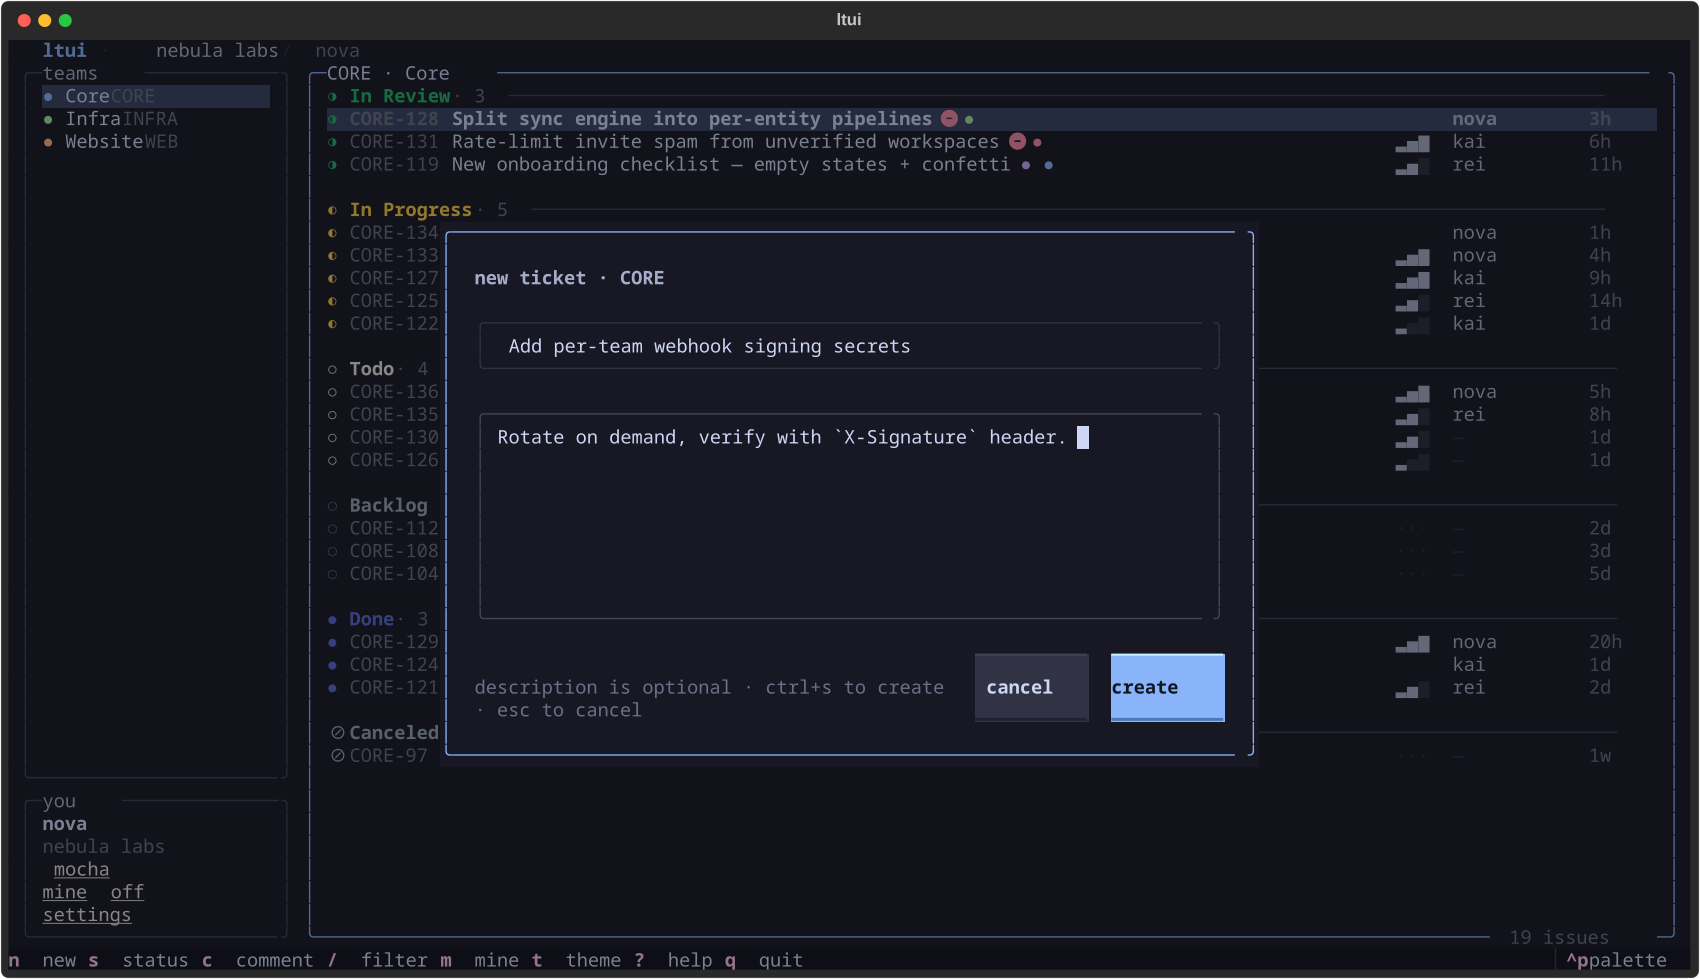The height and width of the screenshot is (979, 1700).
Task: Click the green label dot on CORE-128
Action: click(x=969, y=120)
